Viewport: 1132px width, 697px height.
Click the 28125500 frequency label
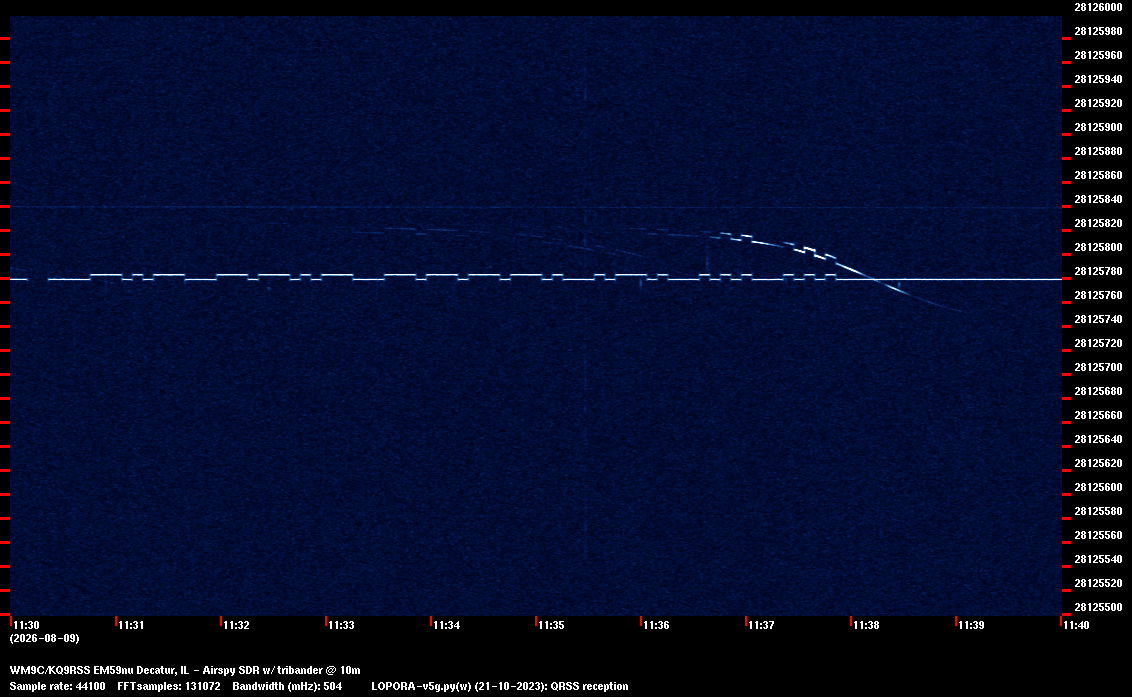(x=1098, y=607)
